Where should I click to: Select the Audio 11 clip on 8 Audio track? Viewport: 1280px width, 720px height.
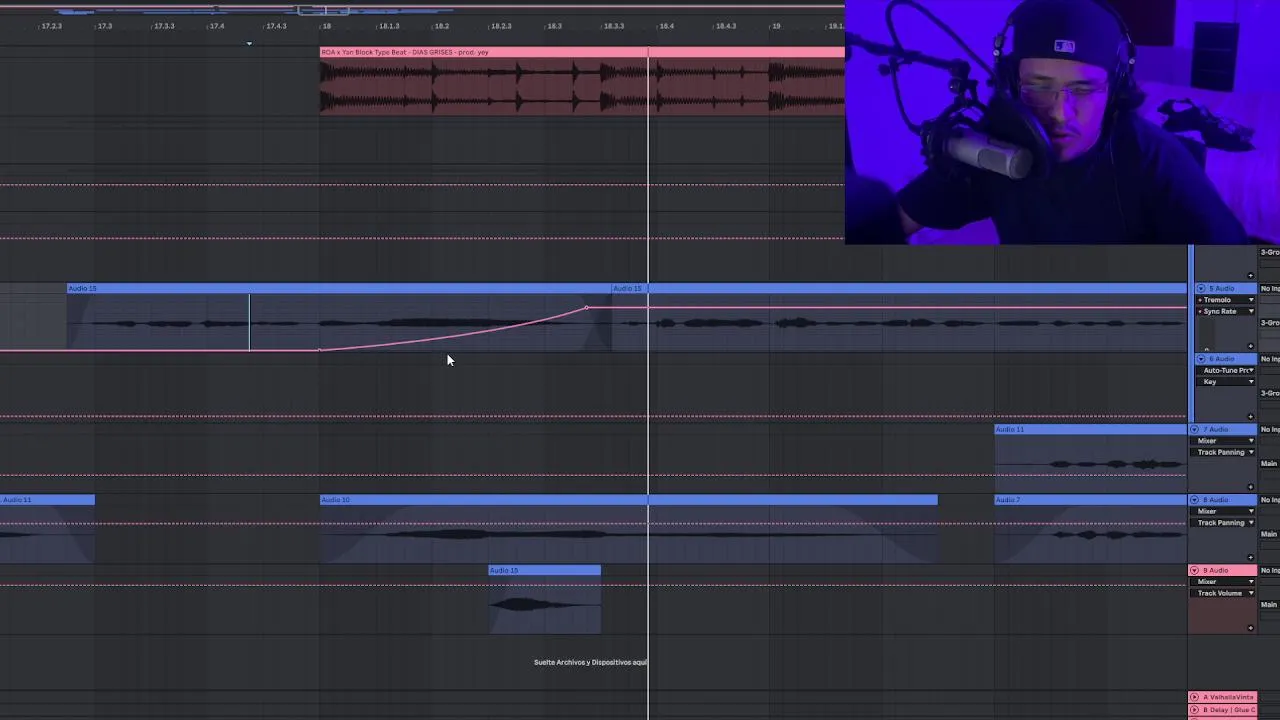47,499
